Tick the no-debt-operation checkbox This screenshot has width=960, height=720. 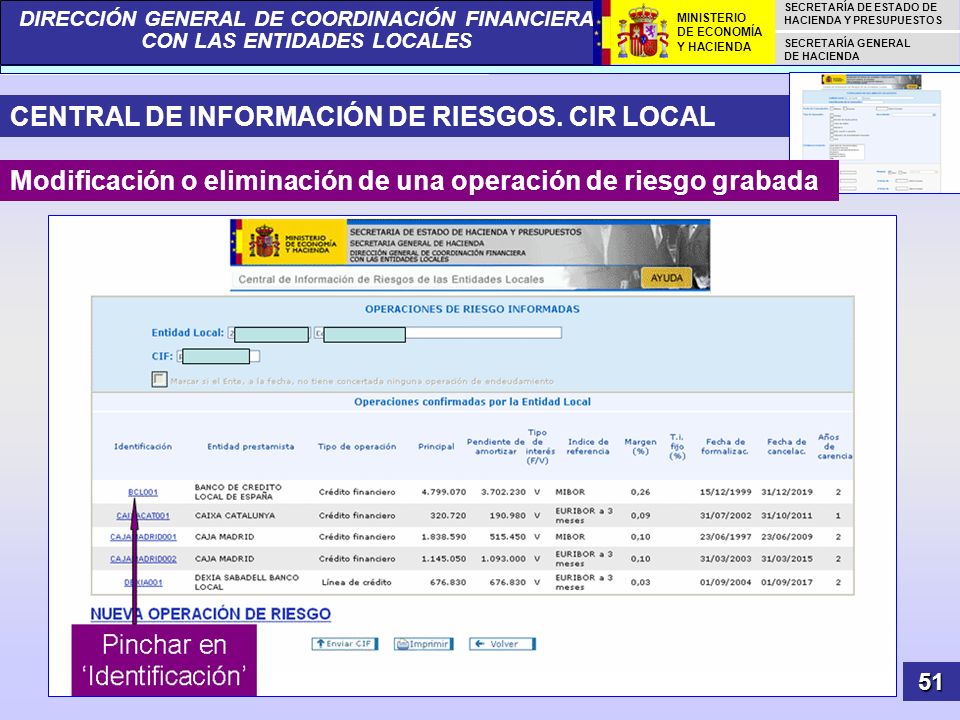click(x=159, y=380)
